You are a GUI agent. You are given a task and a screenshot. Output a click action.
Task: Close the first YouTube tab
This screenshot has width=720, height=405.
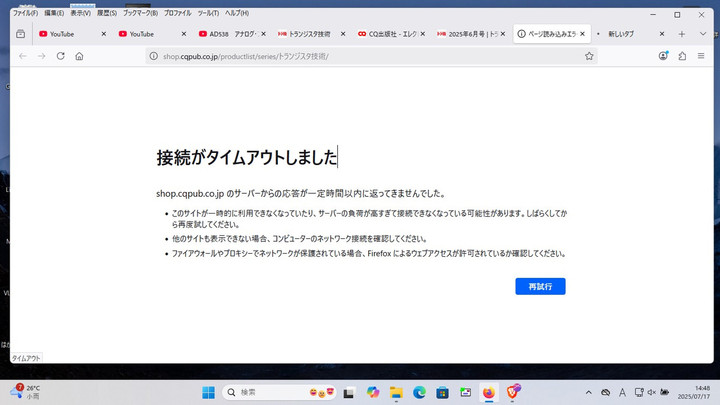point(103,34)
